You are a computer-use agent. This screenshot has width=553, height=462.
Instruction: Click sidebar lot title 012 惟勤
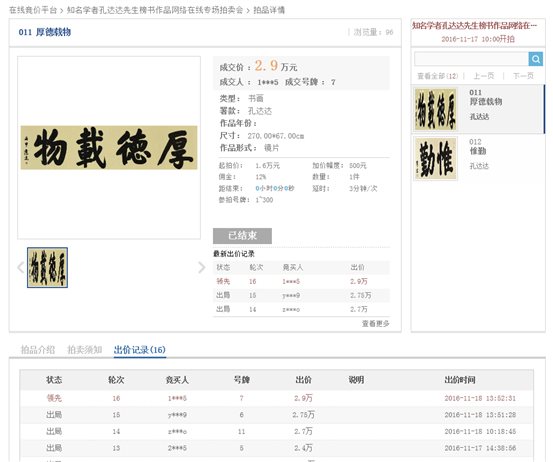tap(478, 147)
